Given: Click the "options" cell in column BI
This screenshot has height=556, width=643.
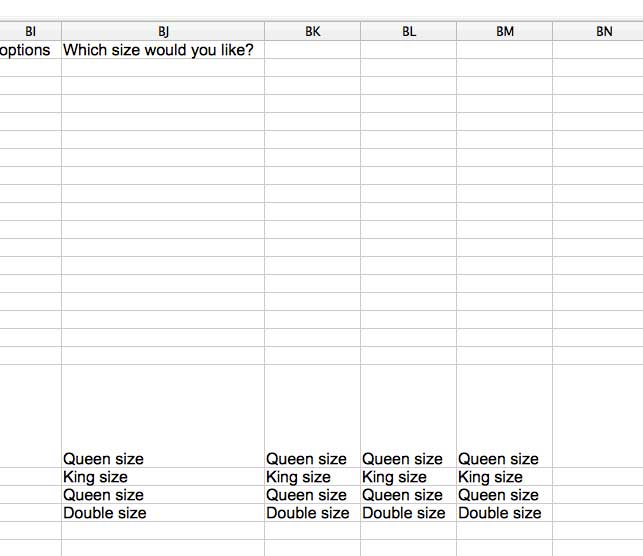Looking at the screenshot, I should [x=30, y=50].
